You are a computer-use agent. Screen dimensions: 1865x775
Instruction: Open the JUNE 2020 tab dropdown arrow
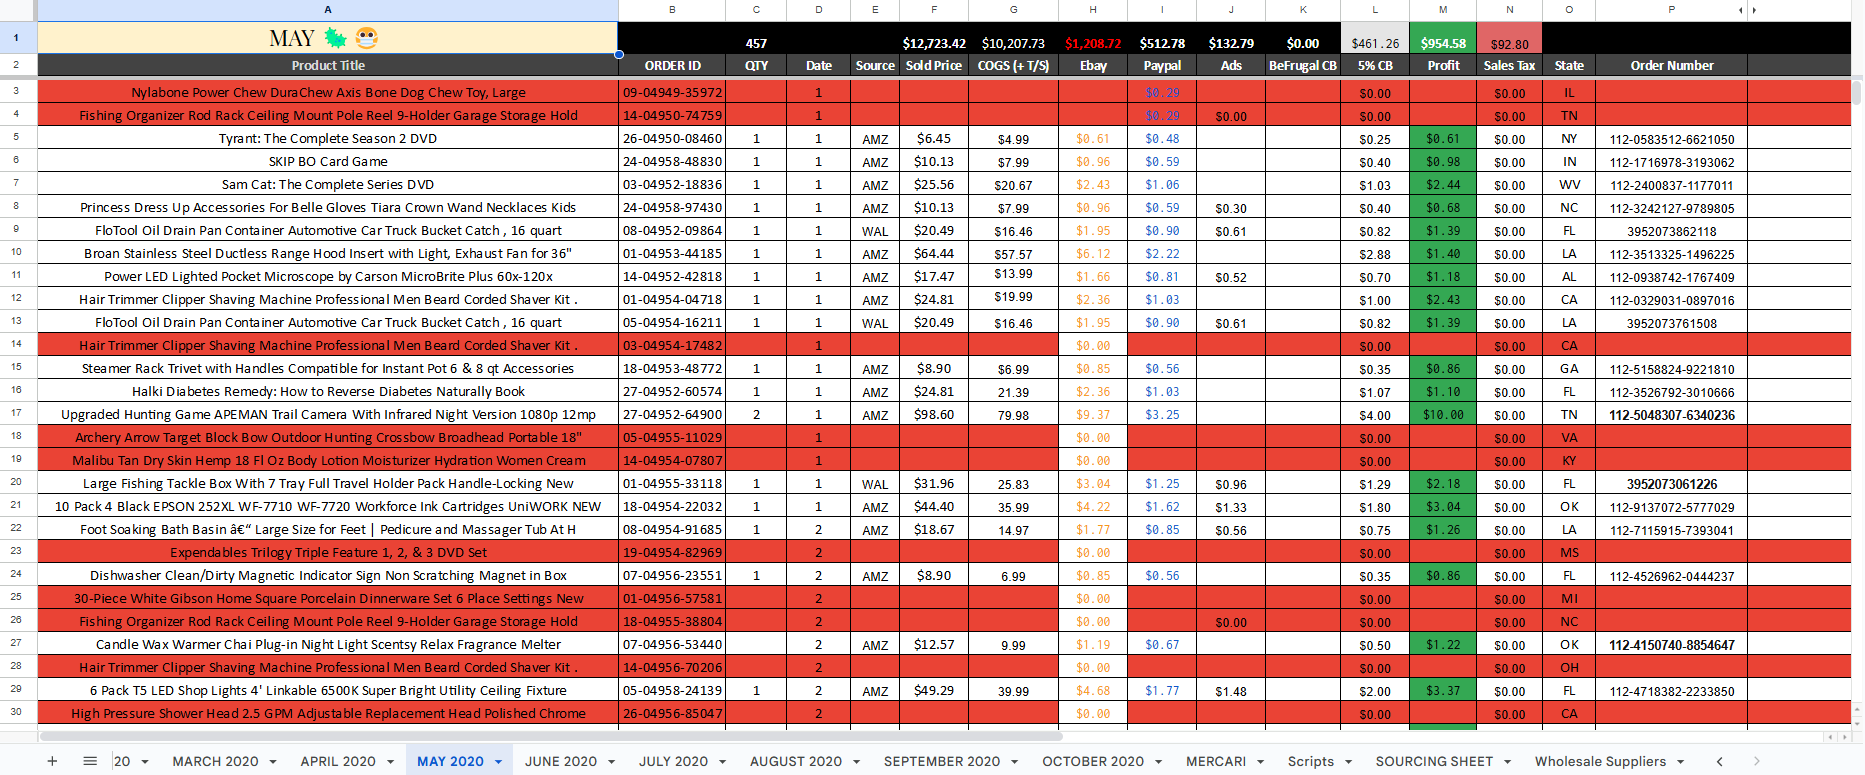click(611, 762)
